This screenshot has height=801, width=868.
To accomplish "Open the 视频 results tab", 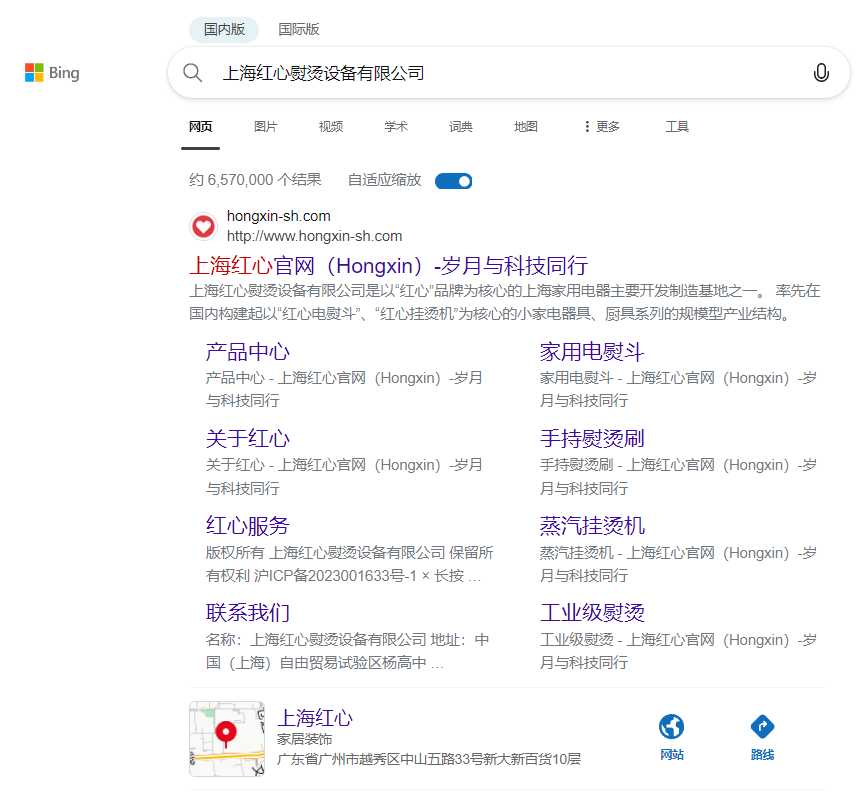I will tap(331, 127).
